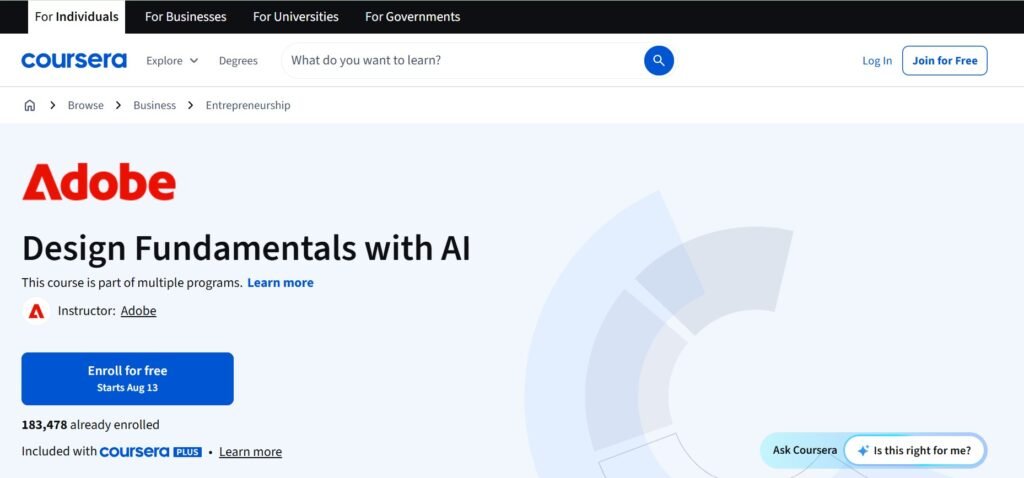
Task: Click the "183,478 already enrolled" text
Action: pyautogui.click(x=91, y=425)
